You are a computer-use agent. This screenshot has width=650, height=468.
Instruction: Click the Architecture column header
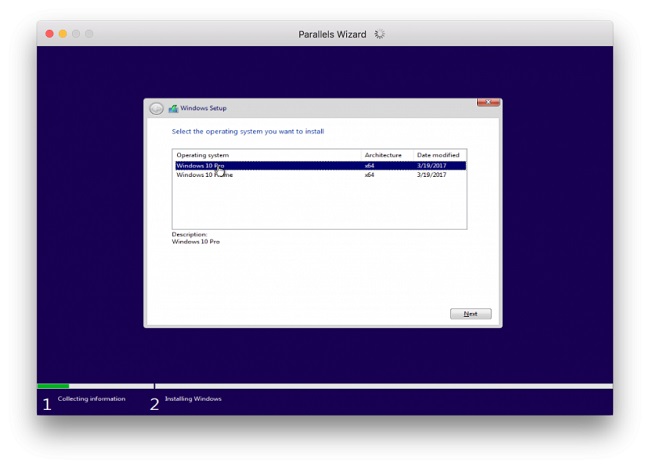(383, 155)
